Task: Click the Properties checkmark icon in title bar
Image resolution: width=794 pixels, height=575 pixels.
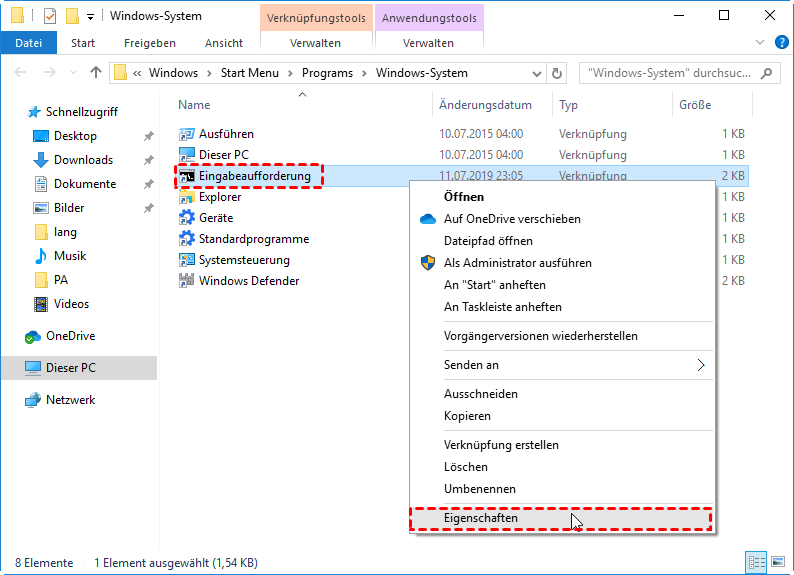Action: point(50,16)
